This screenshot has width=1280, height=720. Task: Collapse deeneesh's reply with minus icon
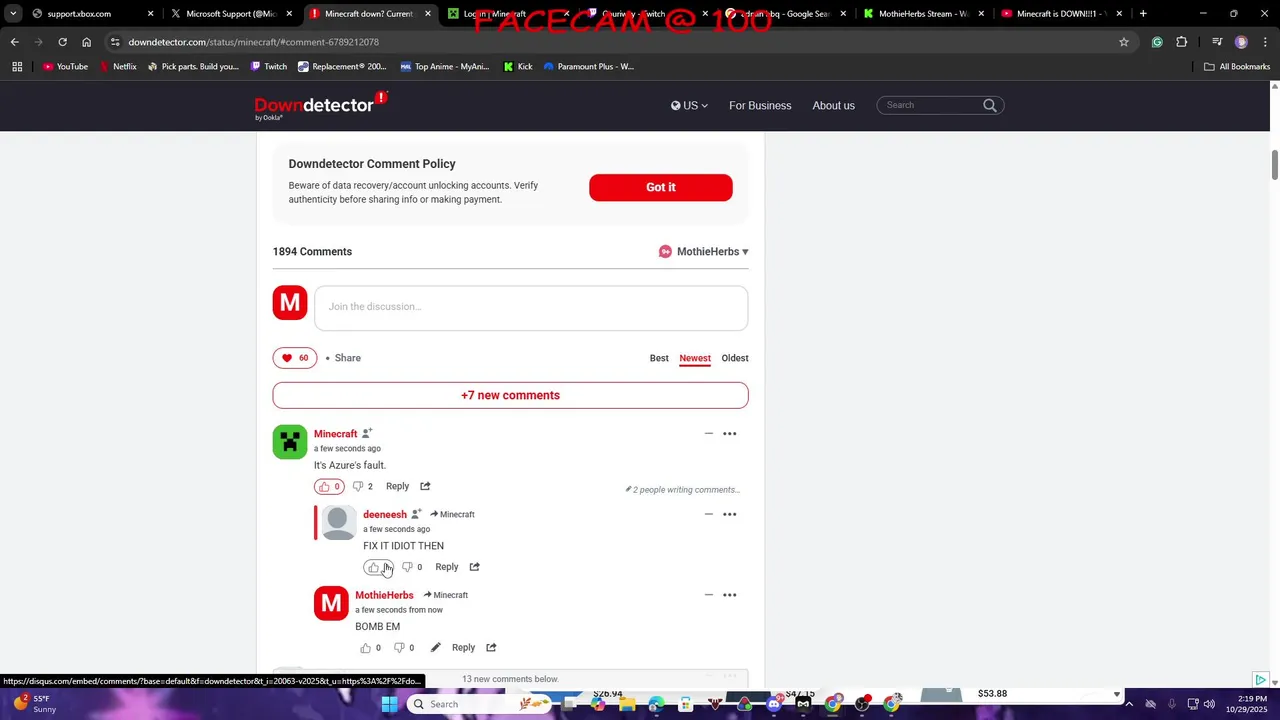click(x=709, y=514)
